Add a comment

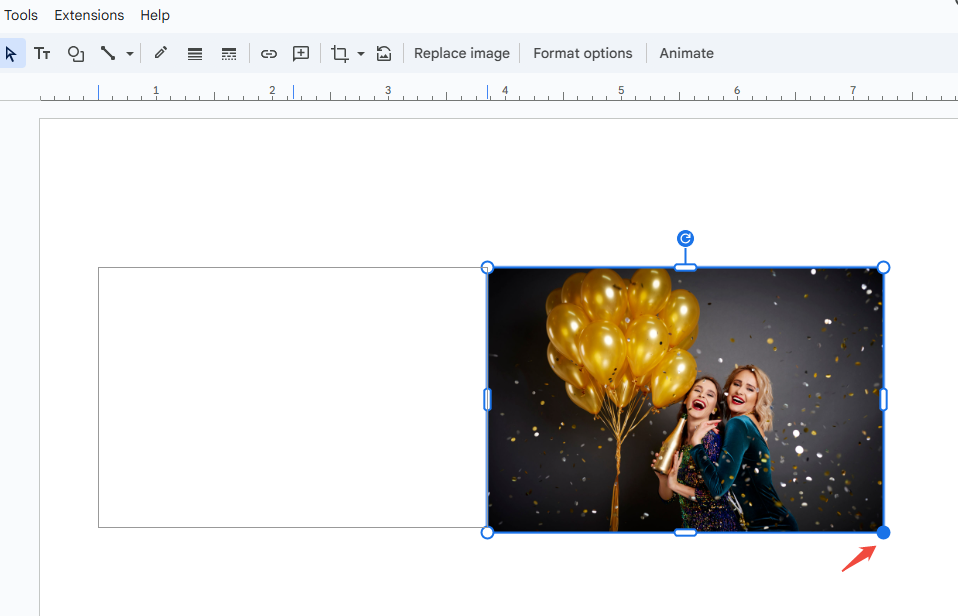(300, 53)
